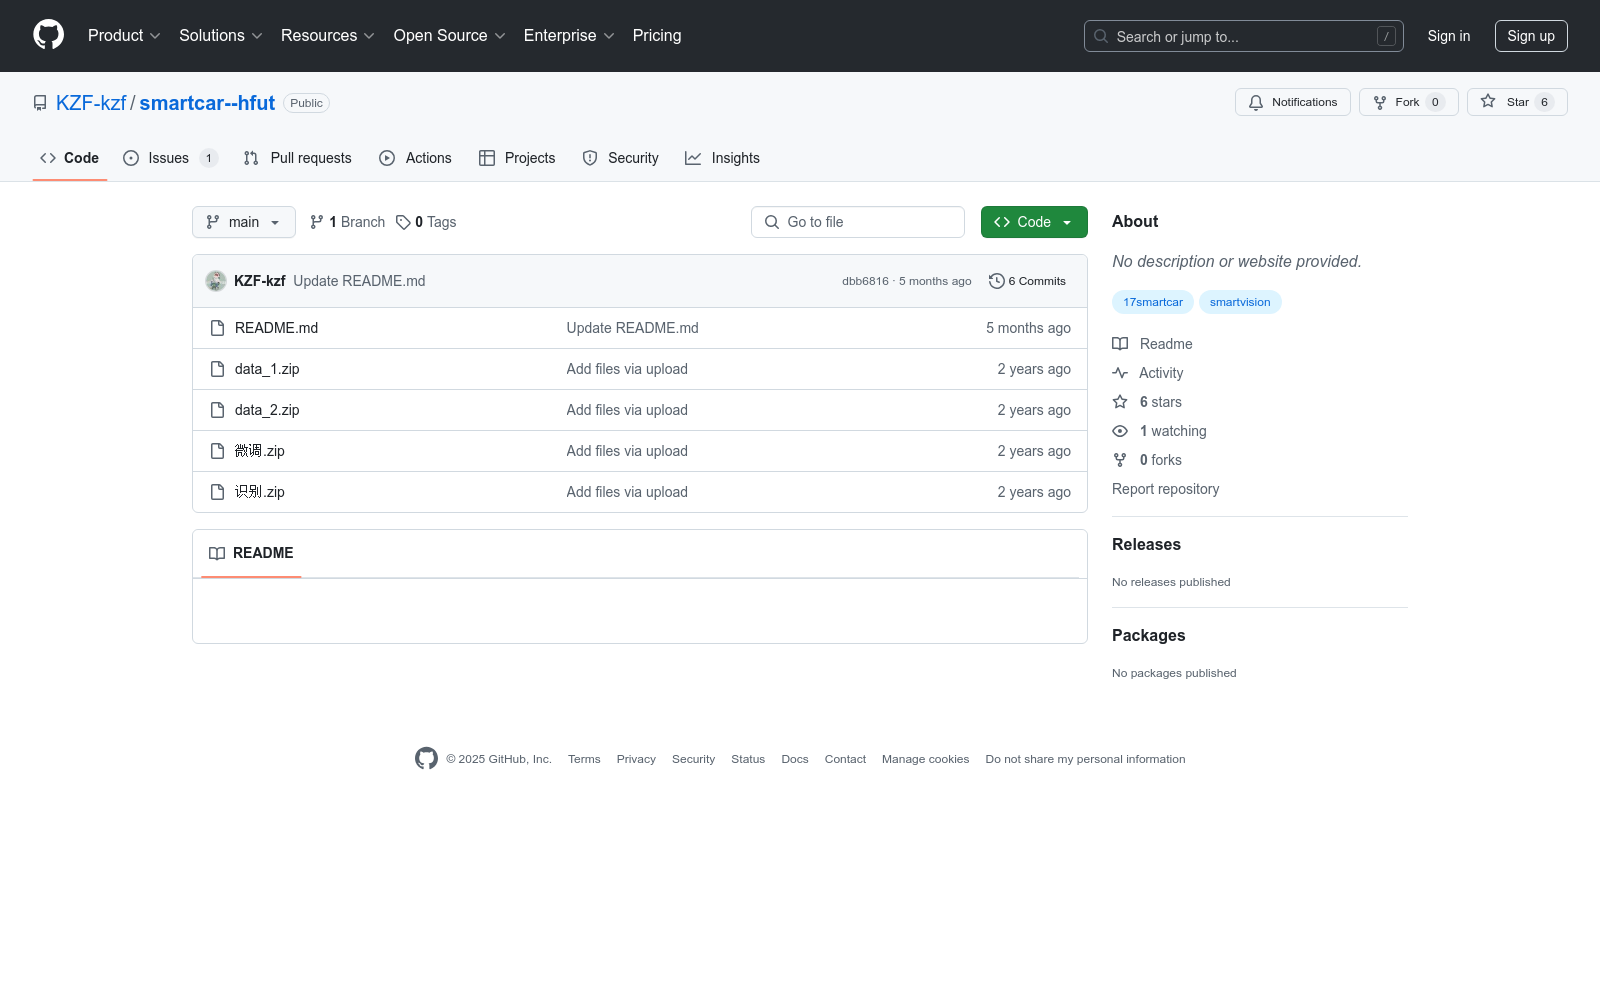
Task: Click the file icon next to data_2.zip
Action: (x=217, y=410)
